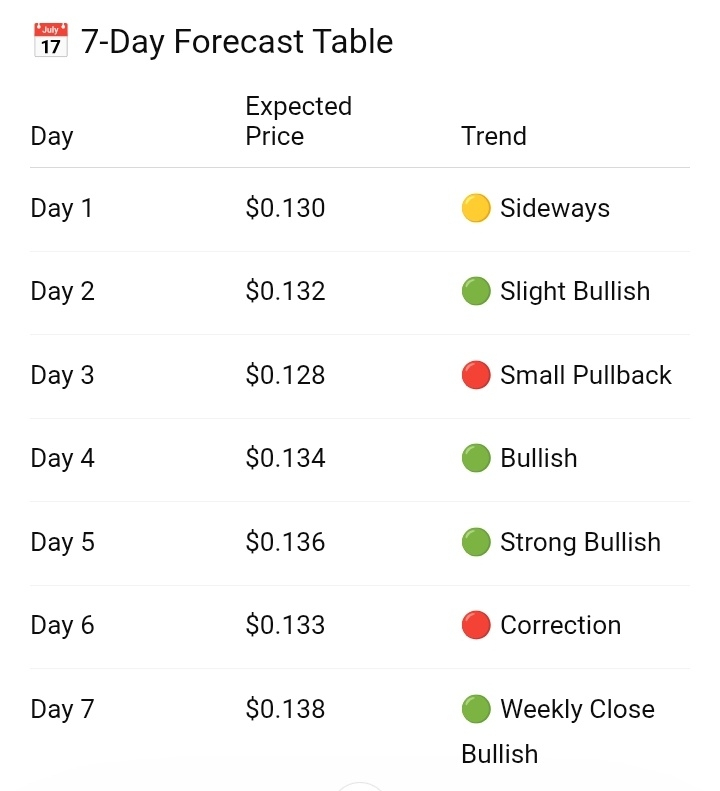Click the partial circle button at bottom

(x=359, y=786)
